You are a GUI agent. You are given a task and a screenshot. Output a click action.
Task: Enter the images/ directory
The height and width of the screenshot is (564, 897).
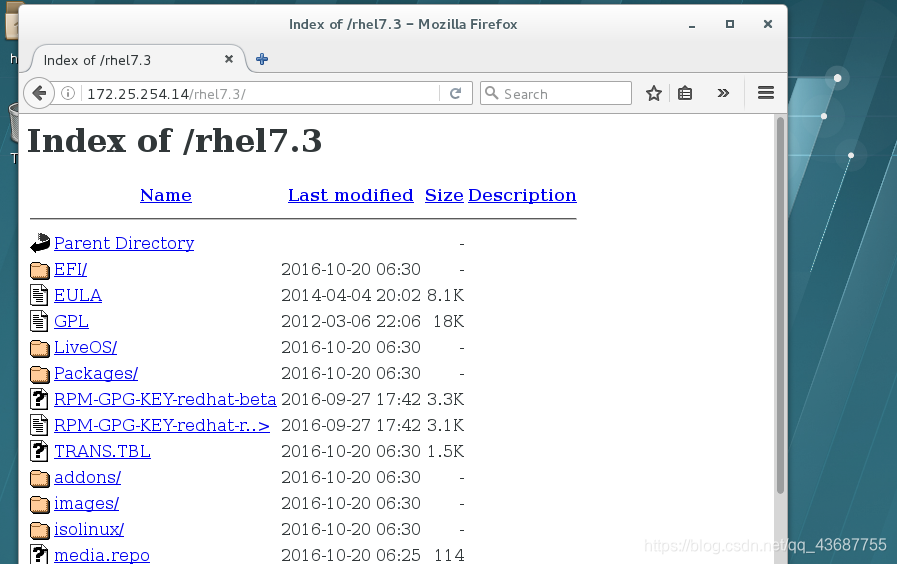tap(86, 503)
